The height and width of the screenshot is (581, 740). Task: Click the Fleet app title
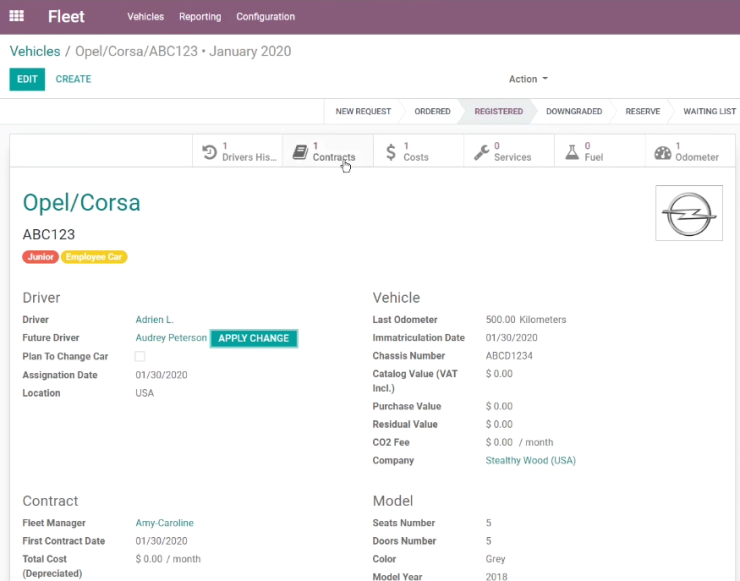tap(66, 17)
